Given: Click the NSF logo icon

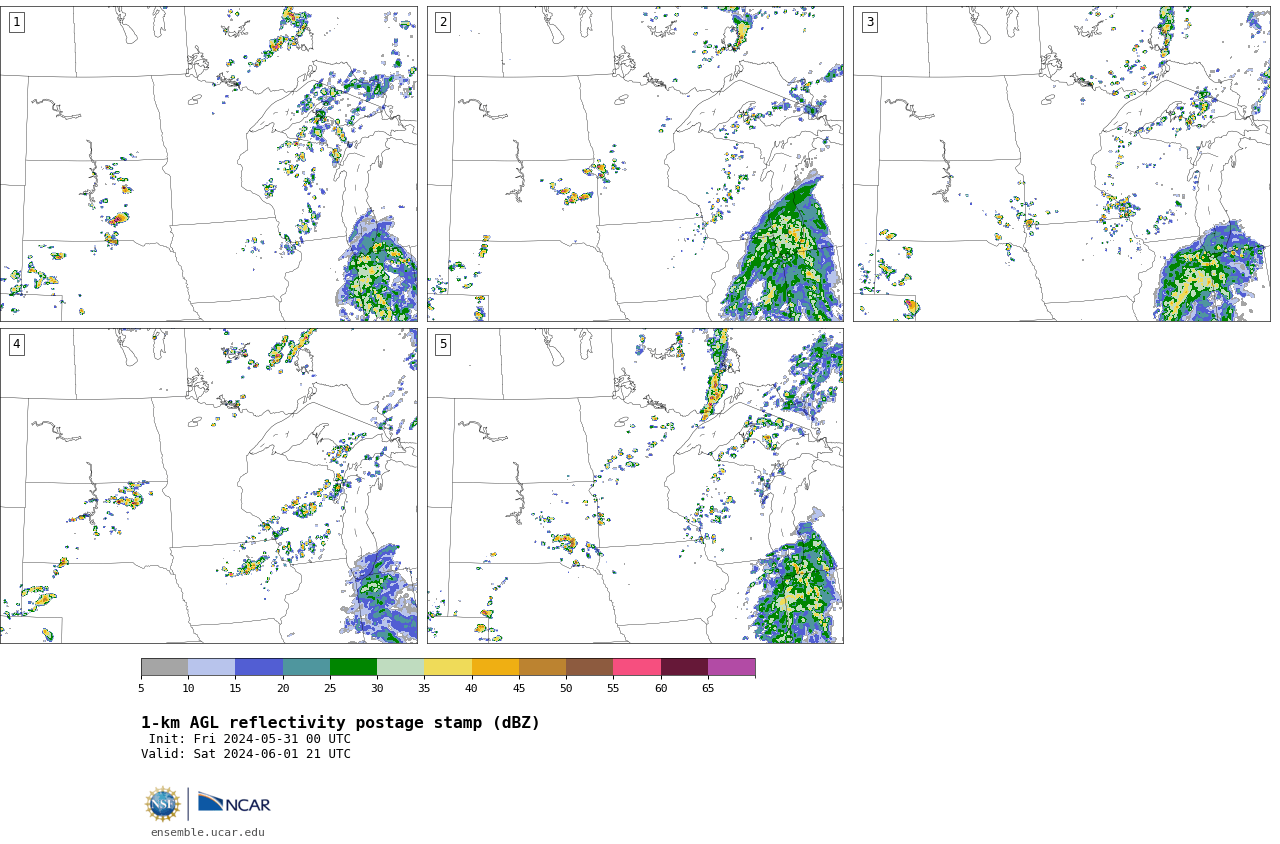Looking at the screenshot, I should pyautogui.click(x=163, y=804).
